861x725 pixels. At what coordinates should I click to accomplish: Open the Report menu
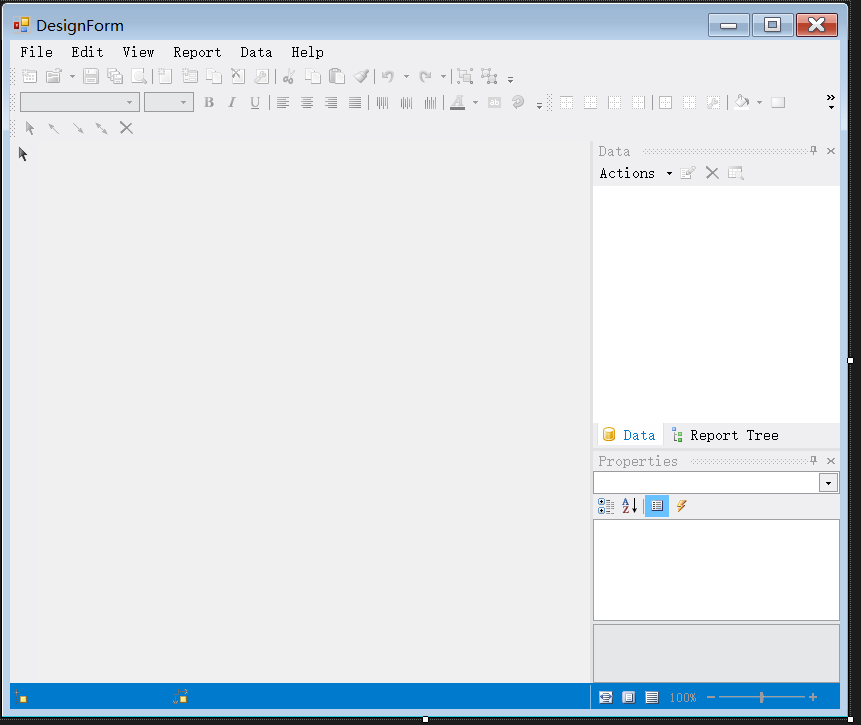point(197,52)
